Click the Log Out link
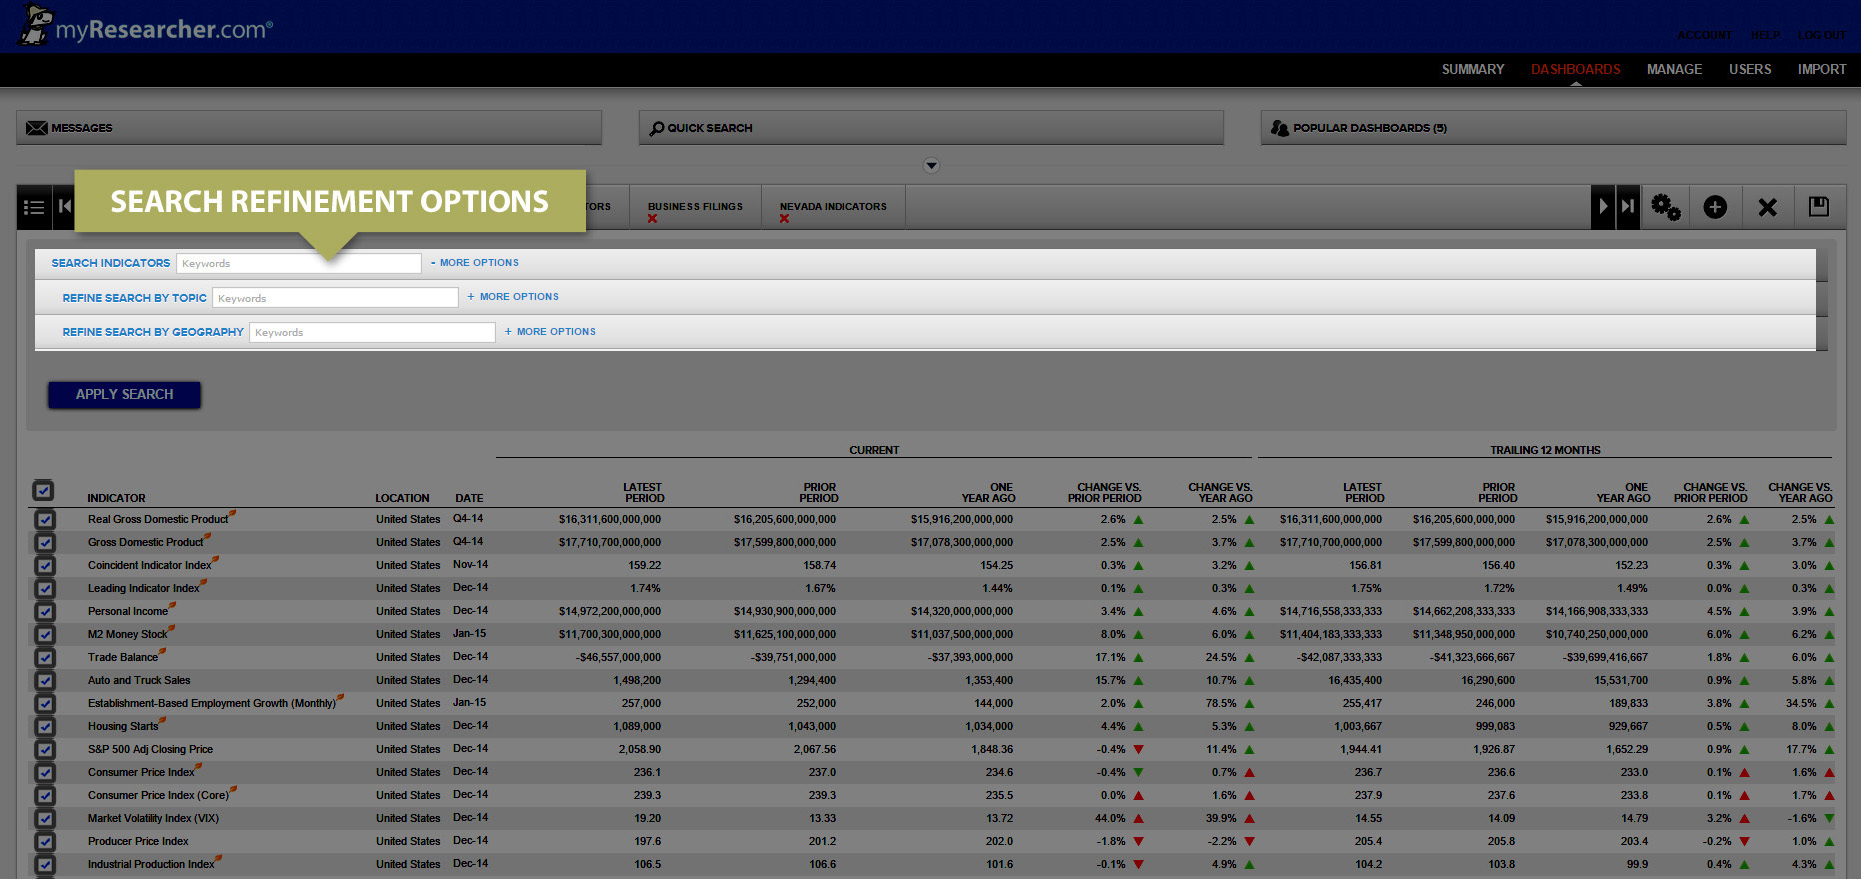 point(1822,35)
